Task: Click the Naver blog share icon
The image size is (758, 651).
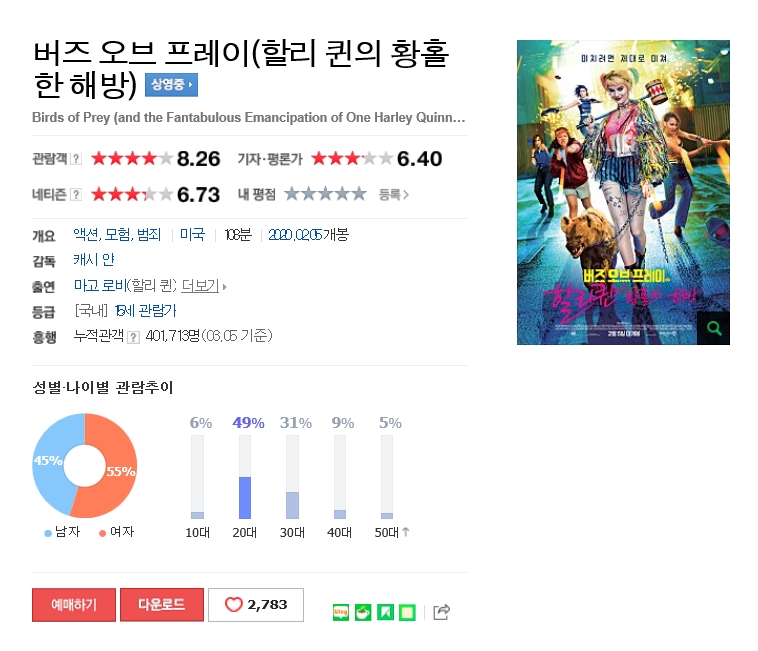Action: [x=341, y=612]
